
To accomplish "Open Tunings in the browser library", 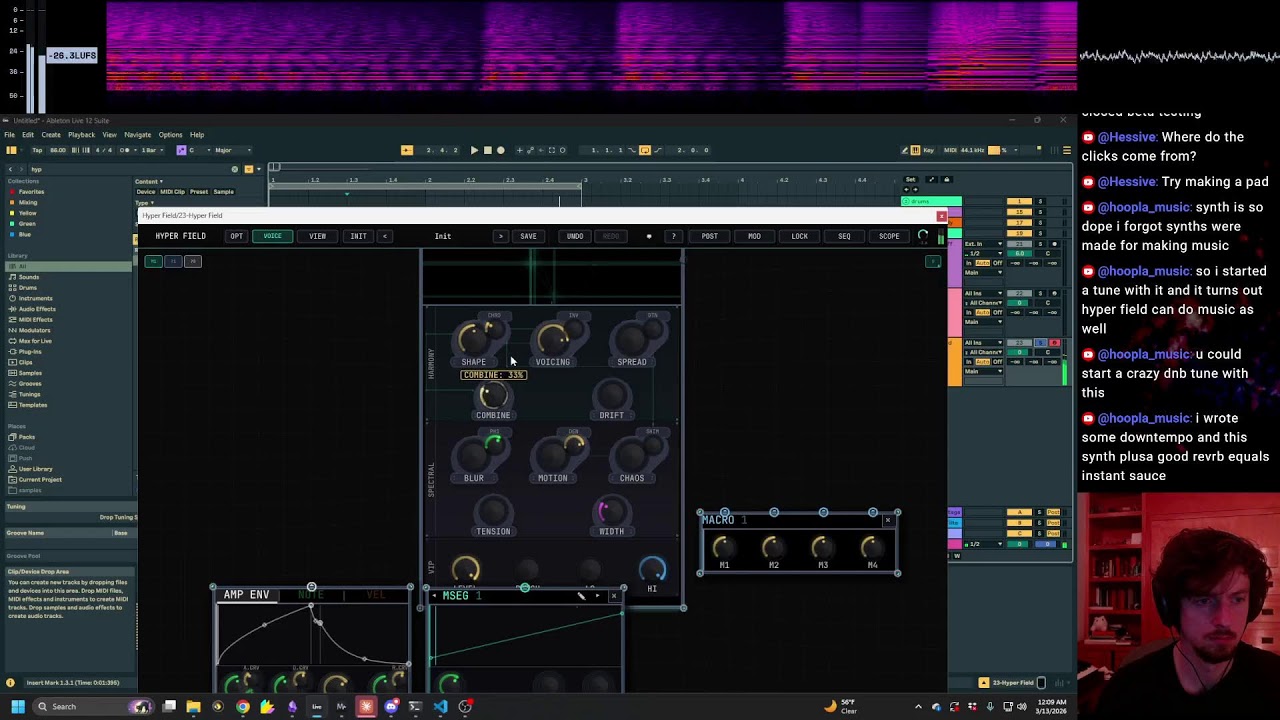I will (x=29, y=394).
